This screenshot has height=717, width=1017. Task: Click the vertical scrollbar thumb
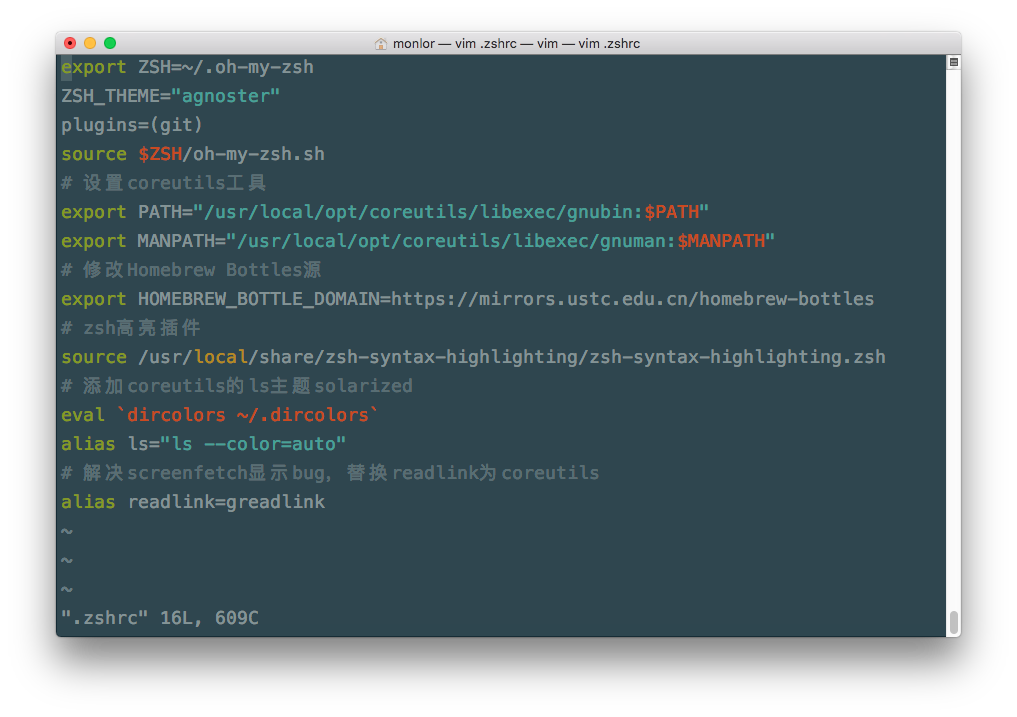point(953,622)
